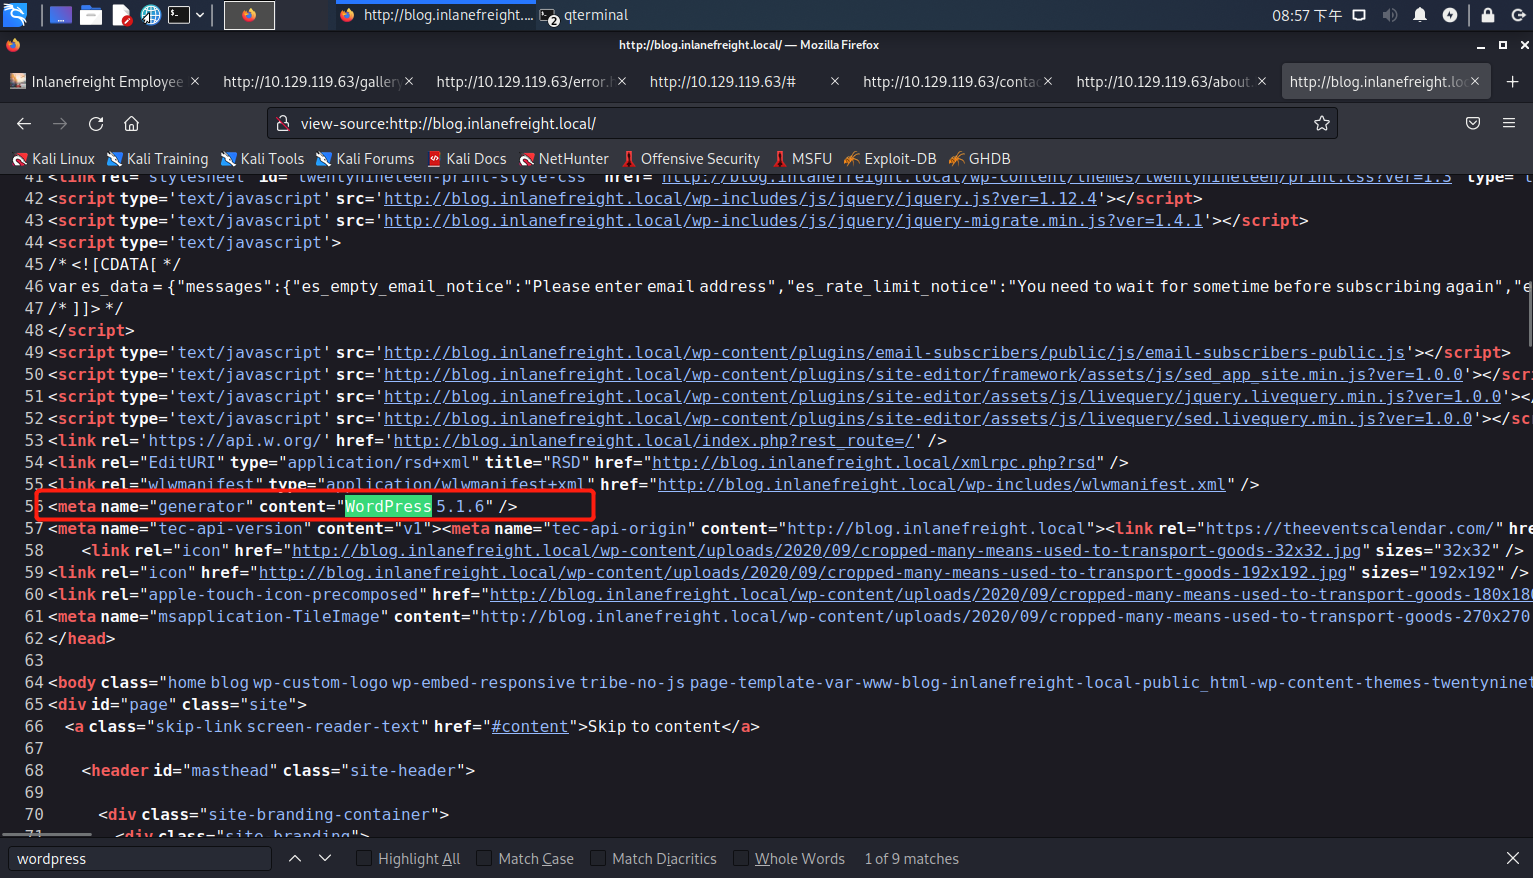Open the Kali Linux bookmark
Image resolution: width=1533 pixels, height=878 pixels.
click(x=54, y=159)
